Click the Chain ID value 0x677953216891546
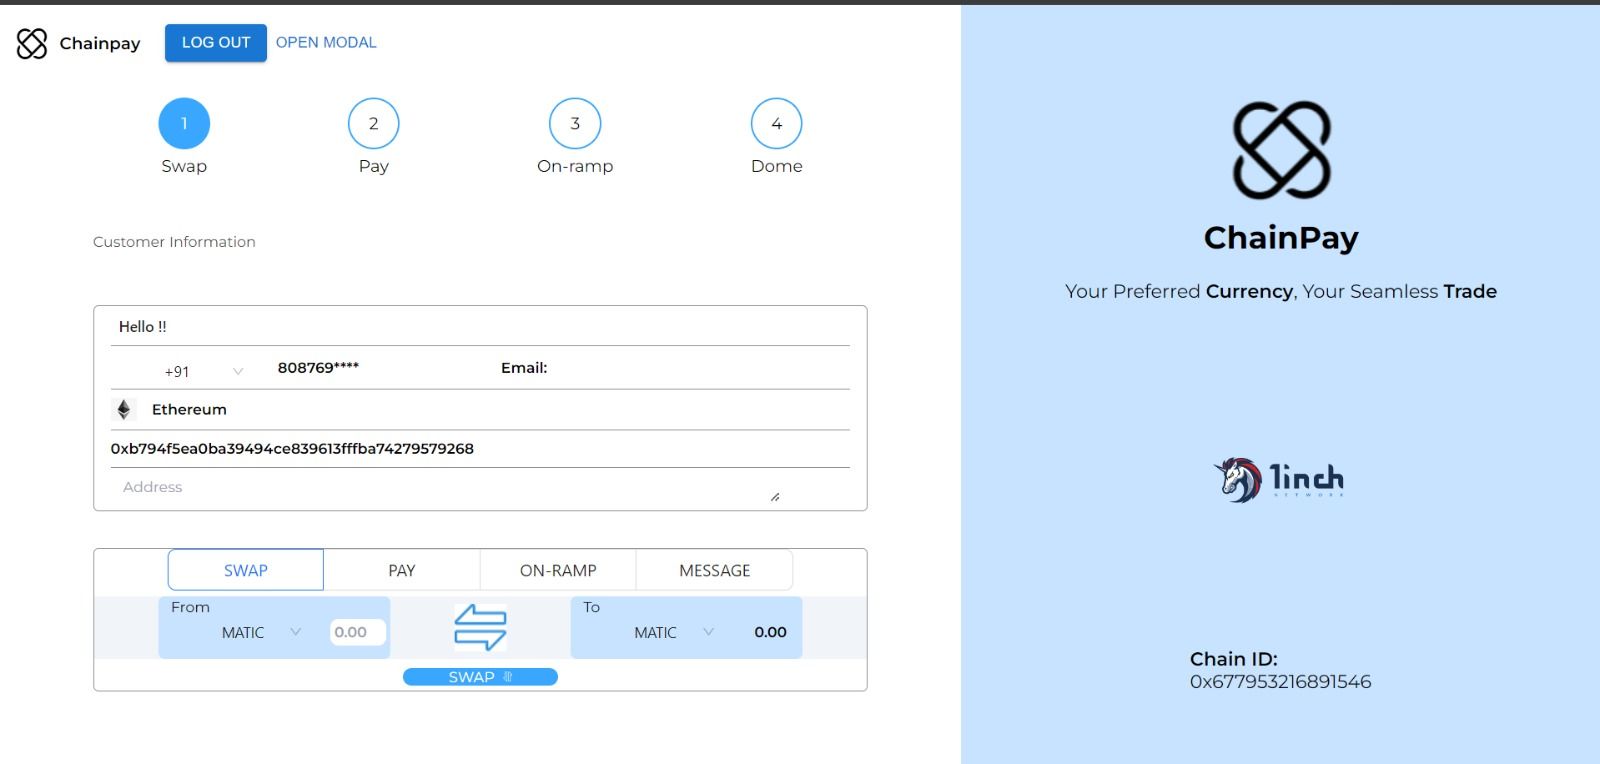The image size is (1600, 764). pos(1280,682)
